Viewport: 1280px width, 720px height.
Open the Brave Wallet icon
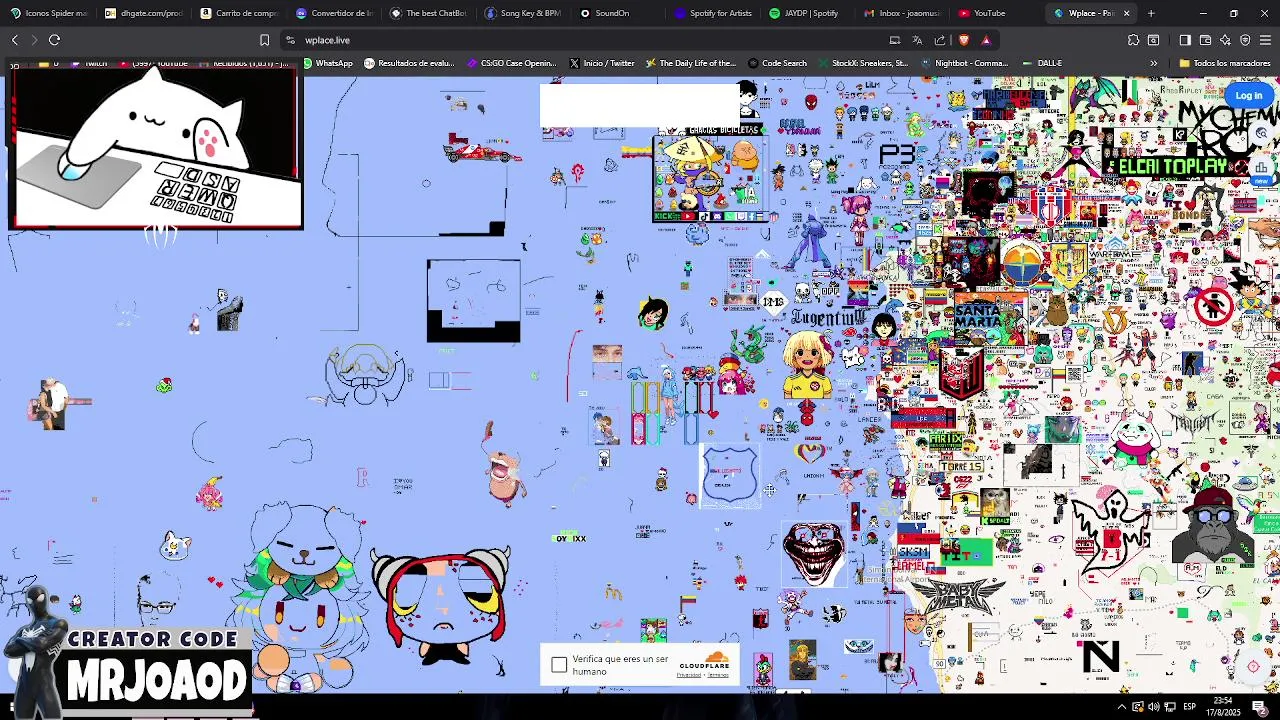click(1206, 40)
